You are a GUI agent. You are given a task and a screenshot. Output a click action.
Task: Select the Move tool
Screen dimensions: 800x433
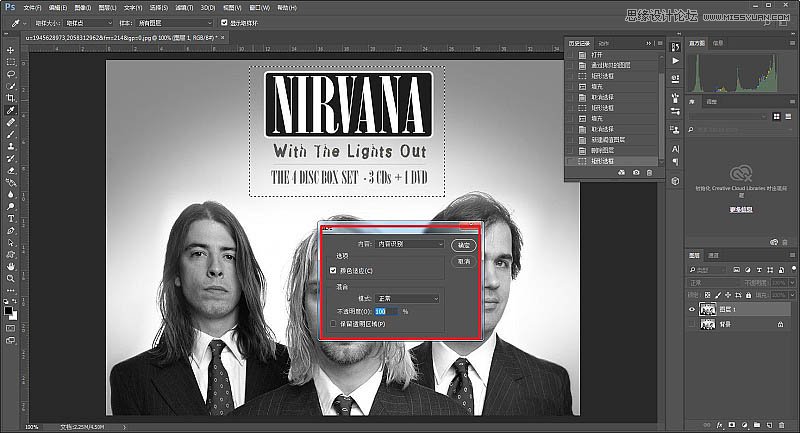coord(11,50)
